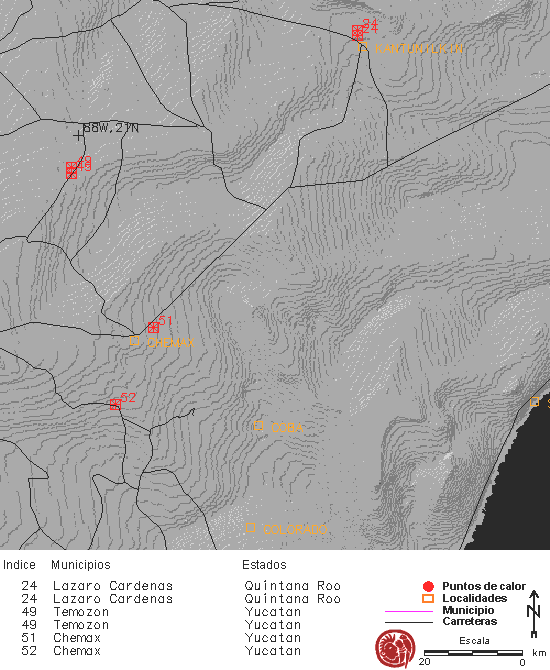
Task: Click the Indice column header
Action: 19,565
